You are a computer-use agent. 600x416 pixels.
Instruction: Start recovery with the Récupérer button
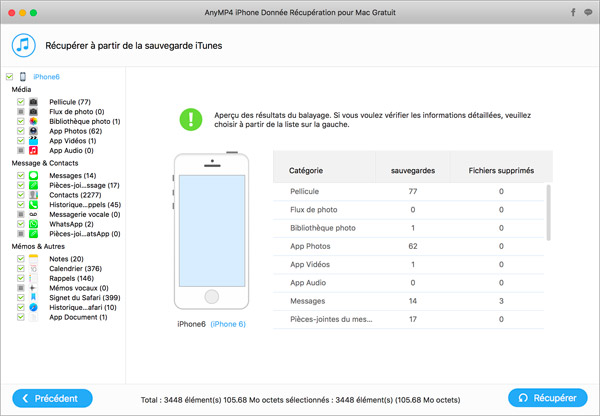[548, 398]
